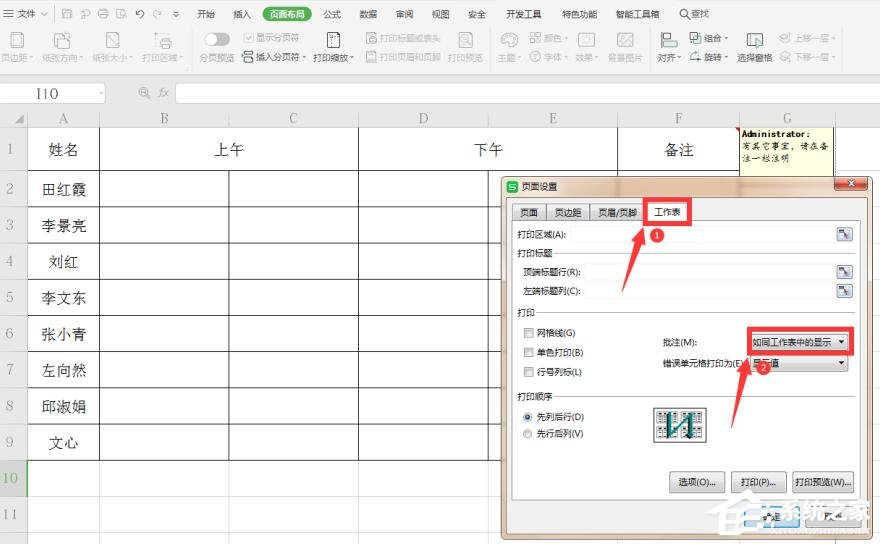880x544 pixels.
Task: Click the print area range selector icon
Action: pos(845,234)
